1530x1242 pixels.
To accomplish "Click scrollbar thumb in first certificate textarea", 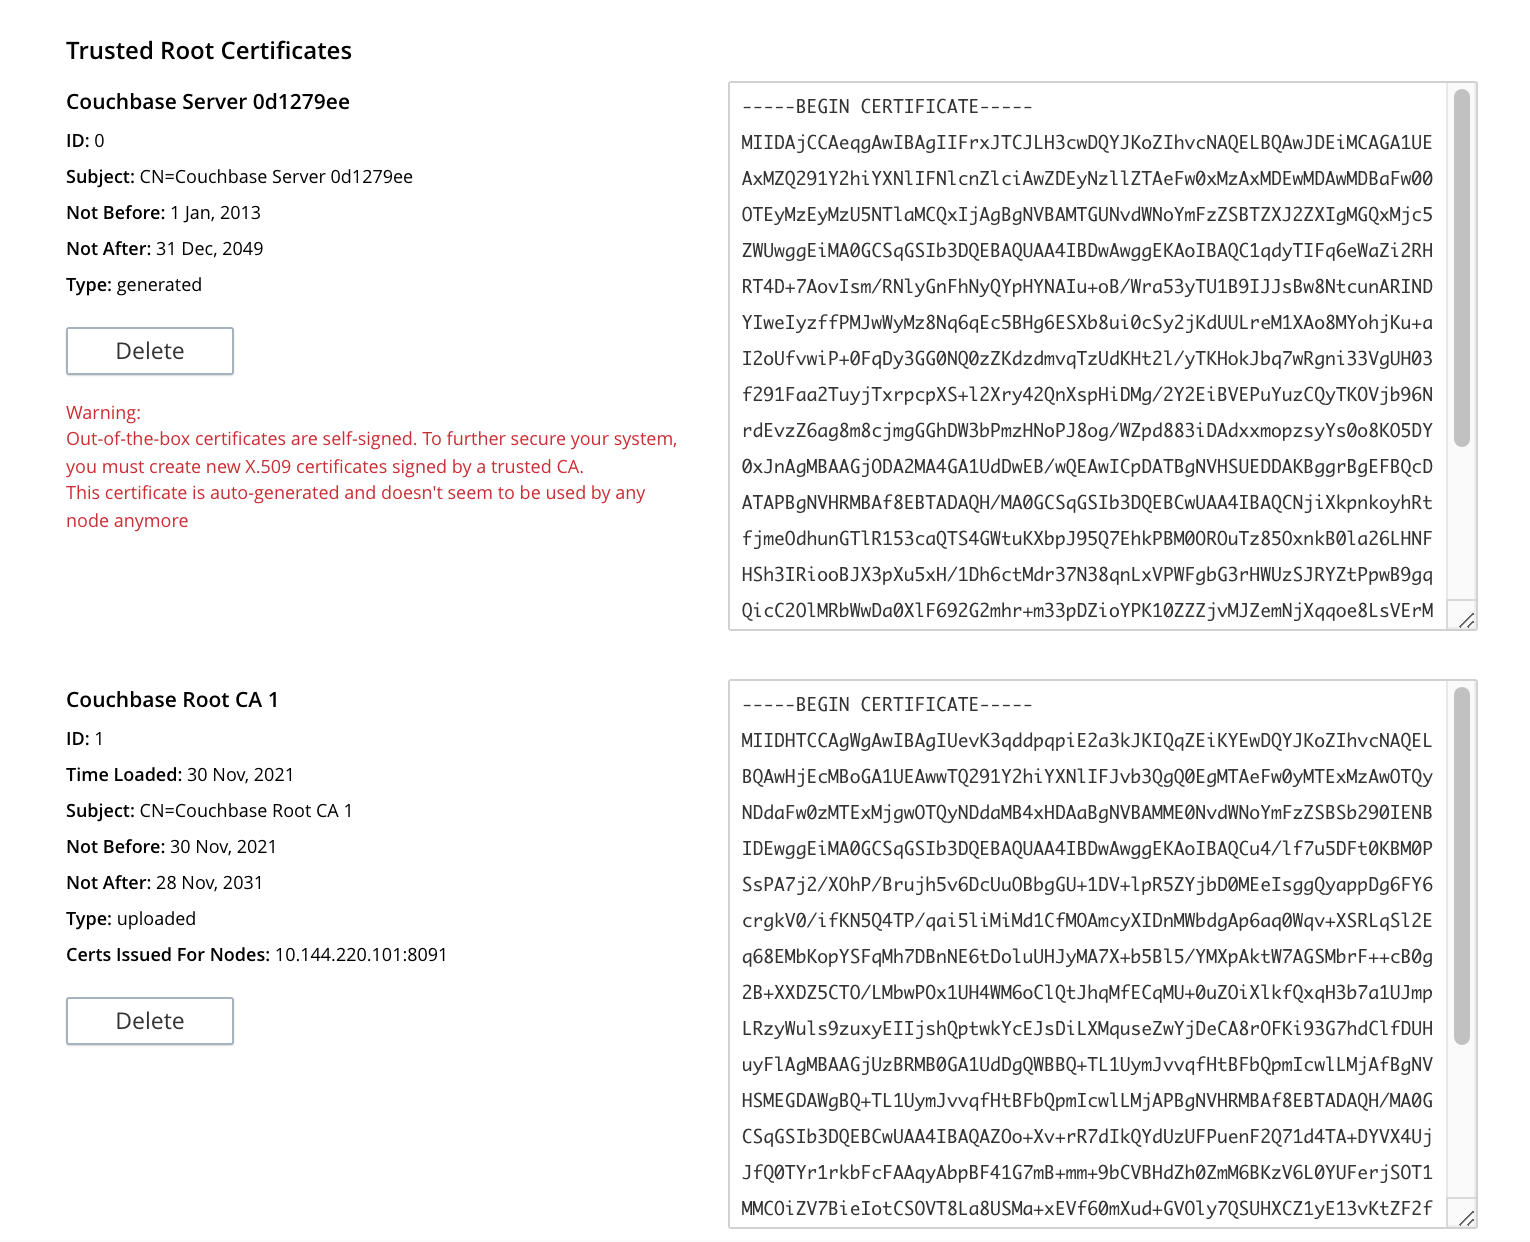I will [x=1462, y=266].
